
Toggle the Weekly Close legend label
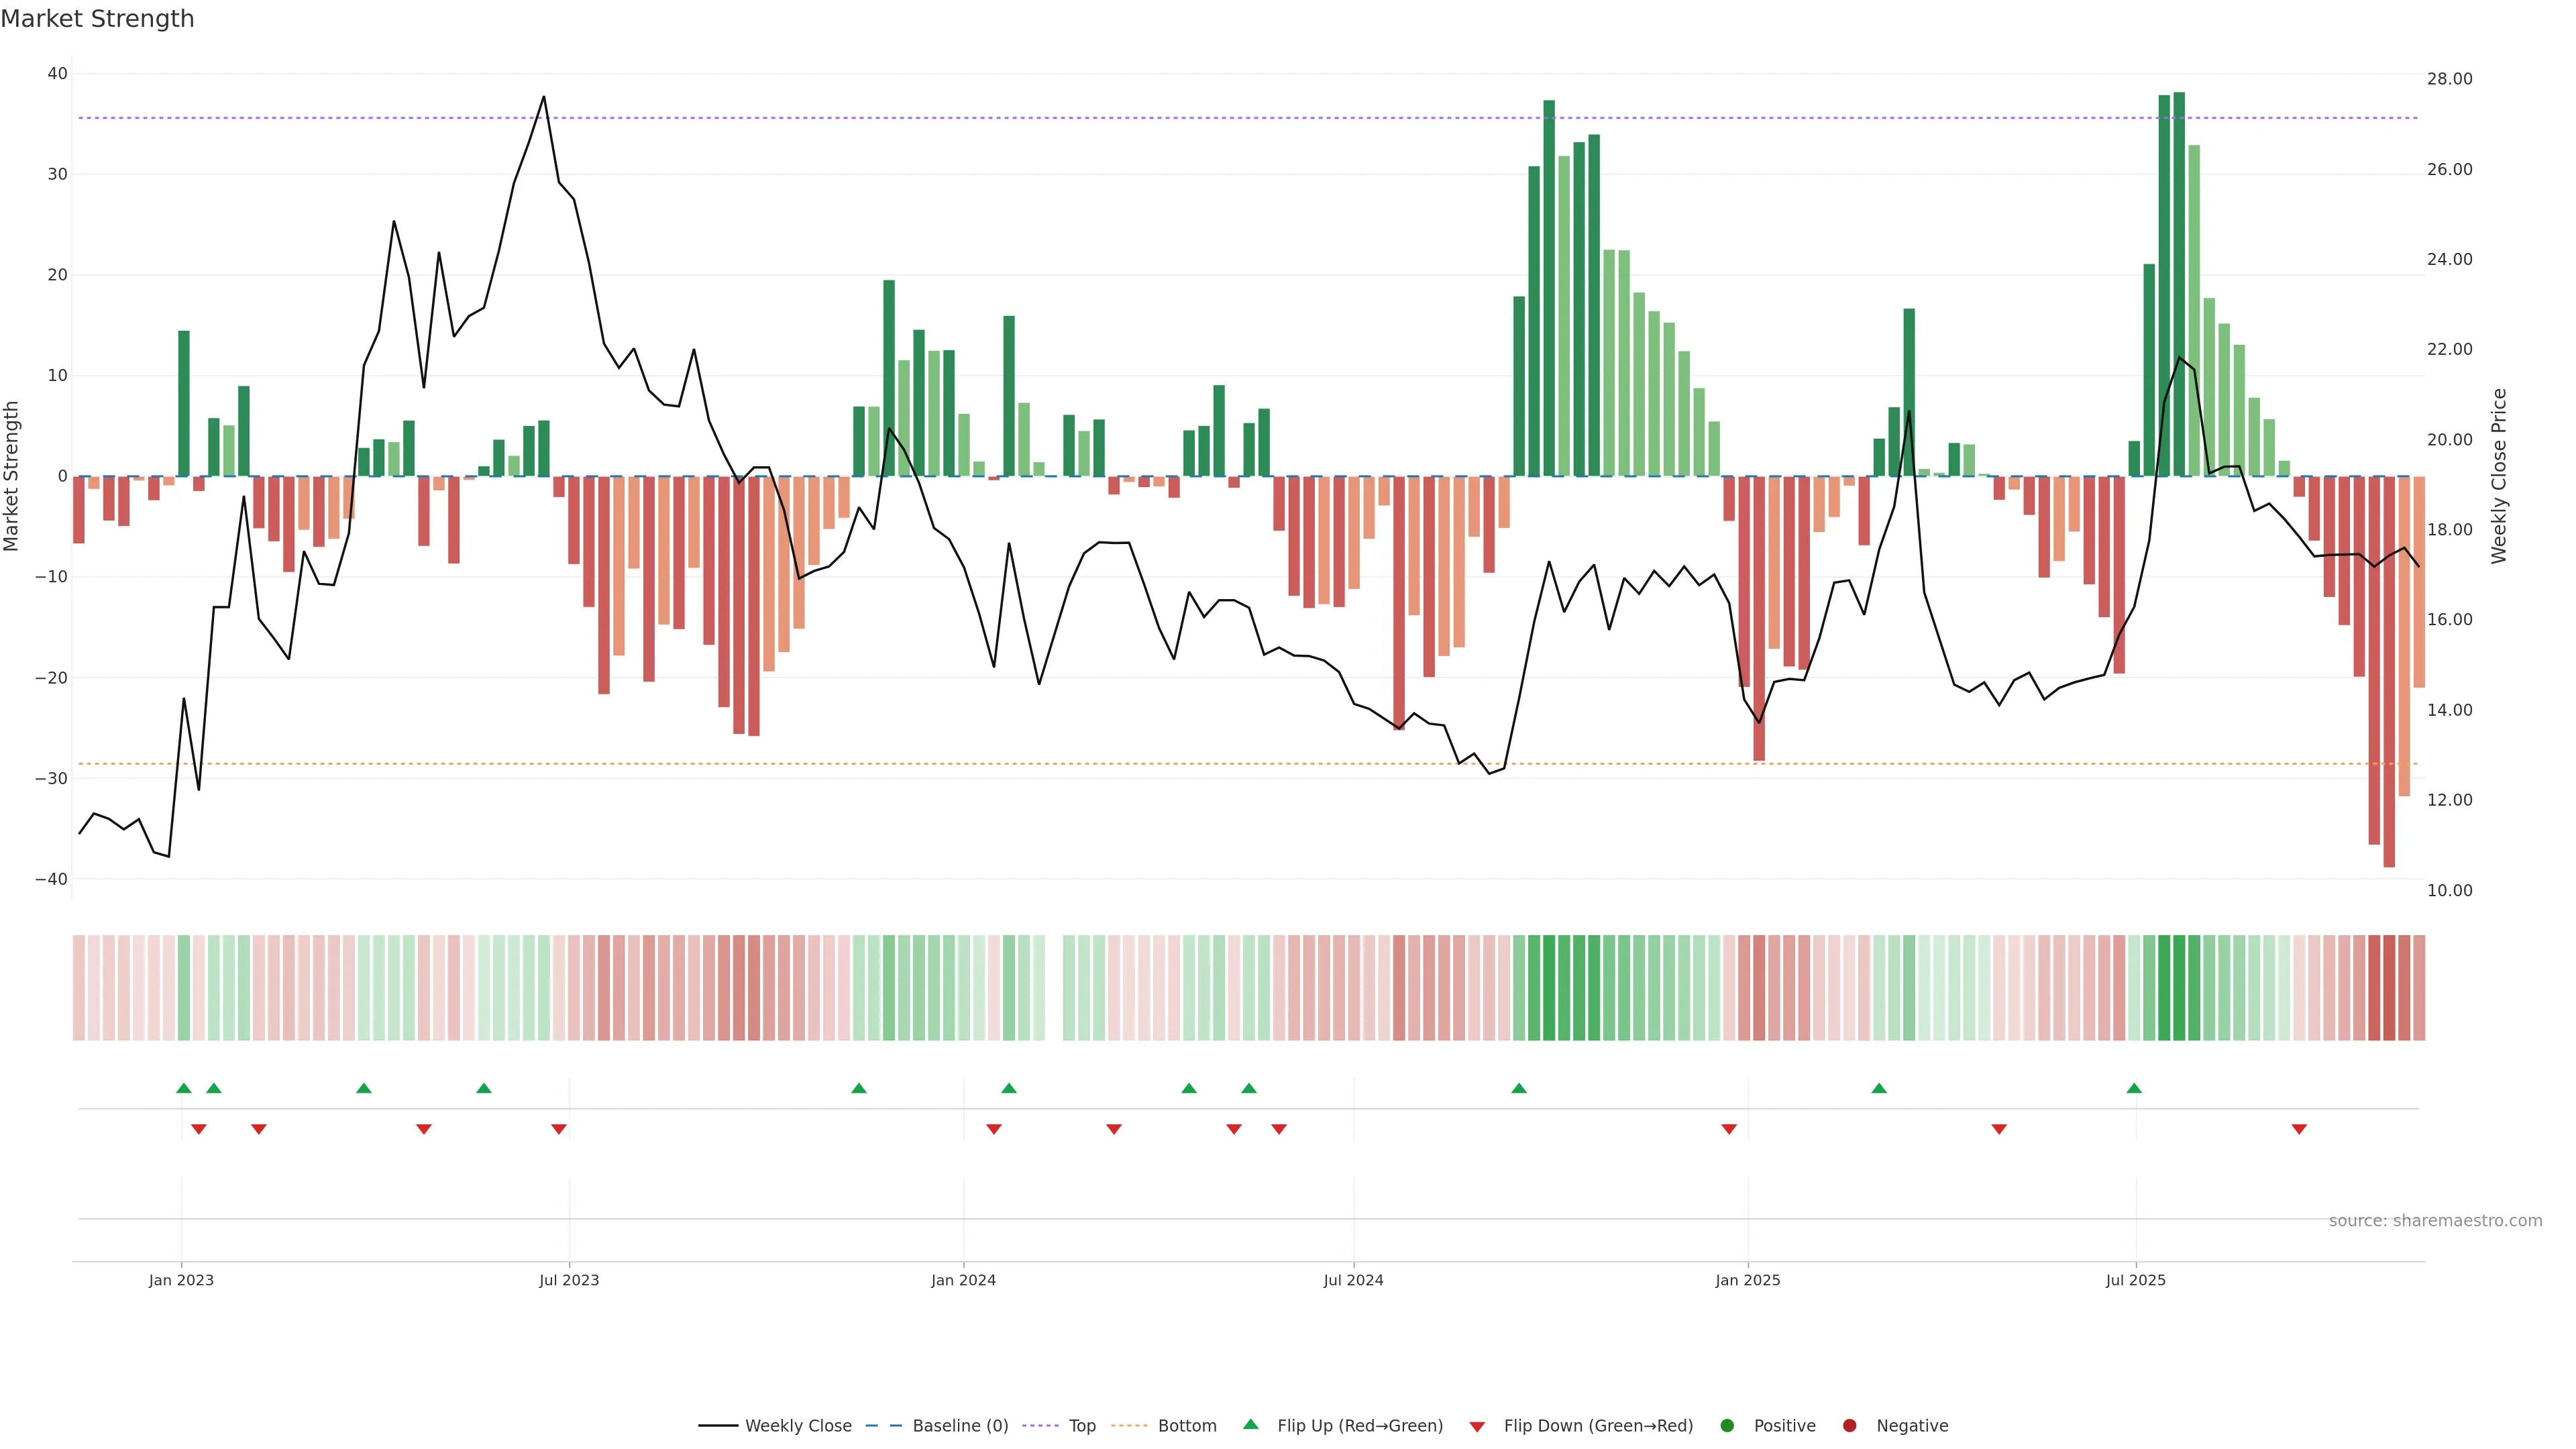[x=798, y=1426]
